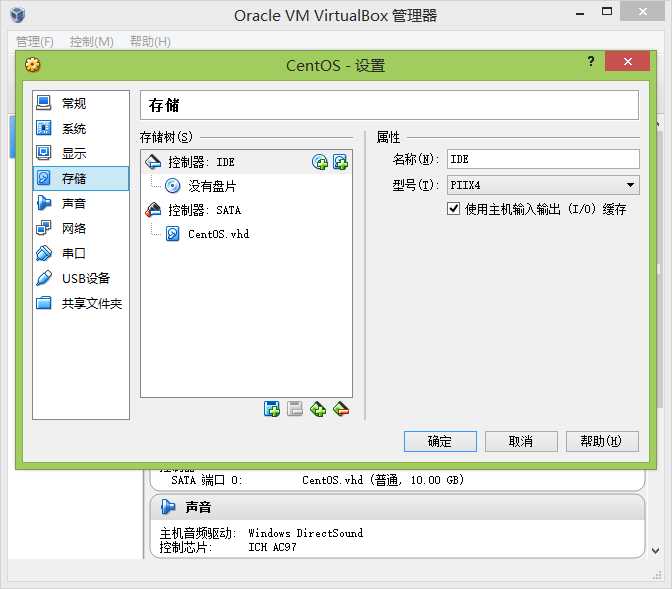
Task: Open the 显示 (Display) settings category
Action: tap(81, 153)
